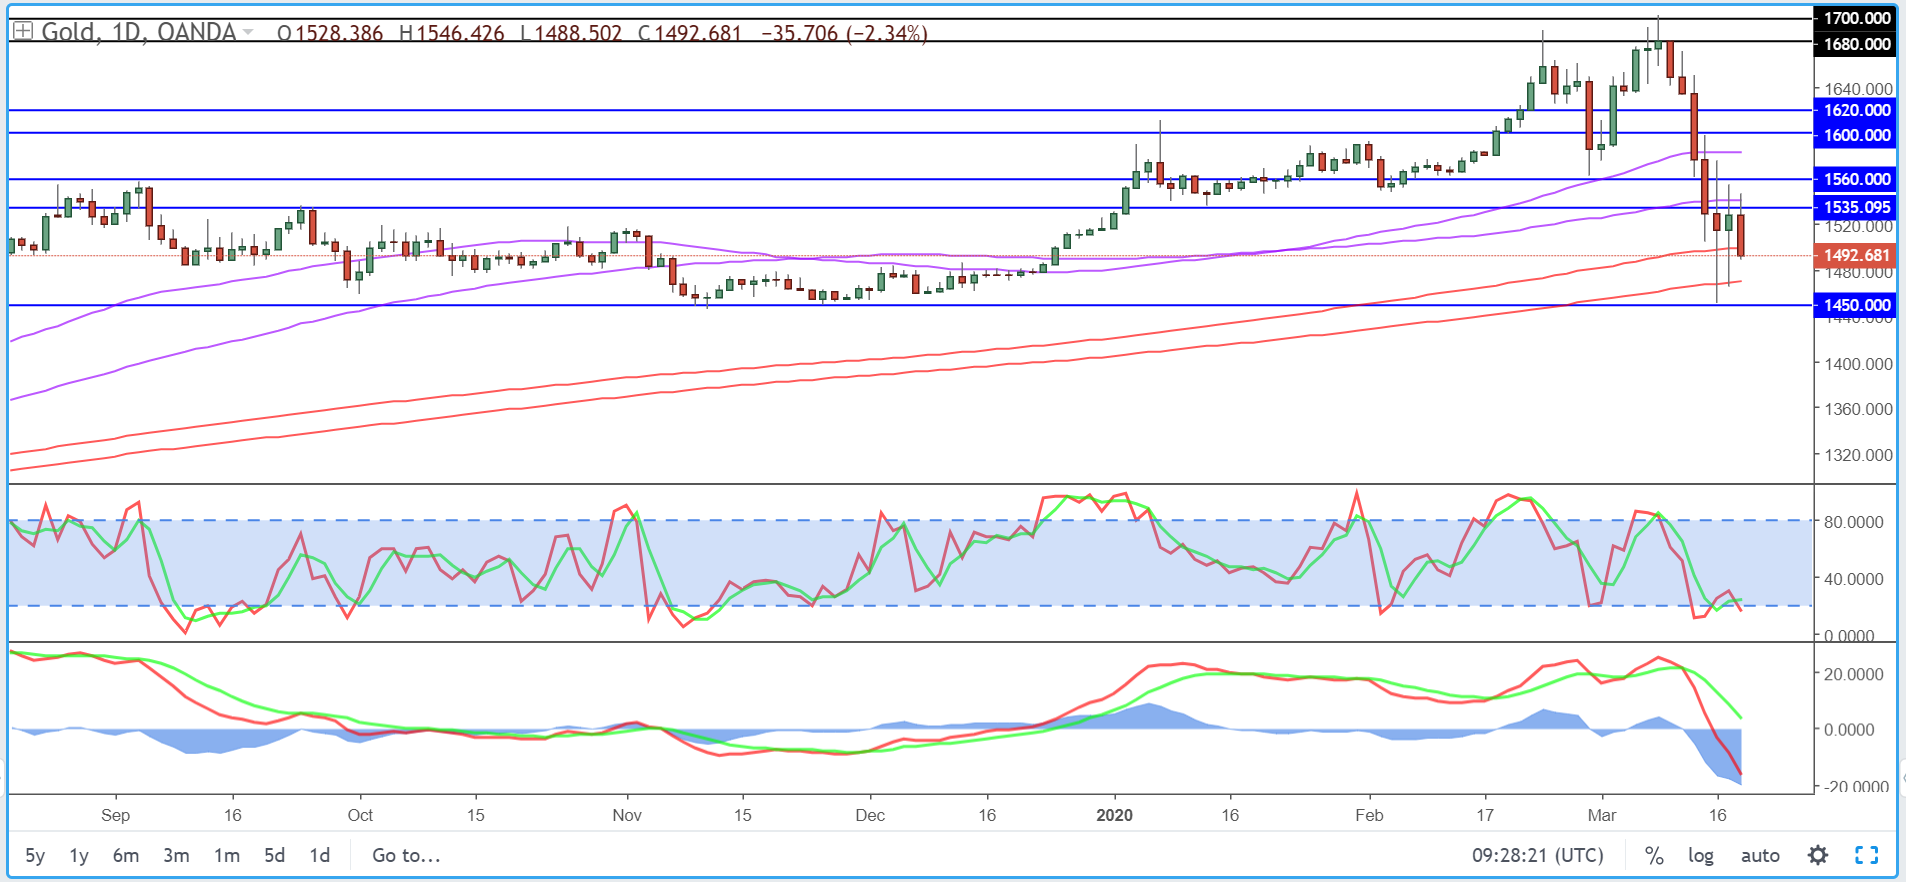Click the 1680.000 price level label
The height and width of the screenshot is (882, 1906).
click(x=1856, y=44)
